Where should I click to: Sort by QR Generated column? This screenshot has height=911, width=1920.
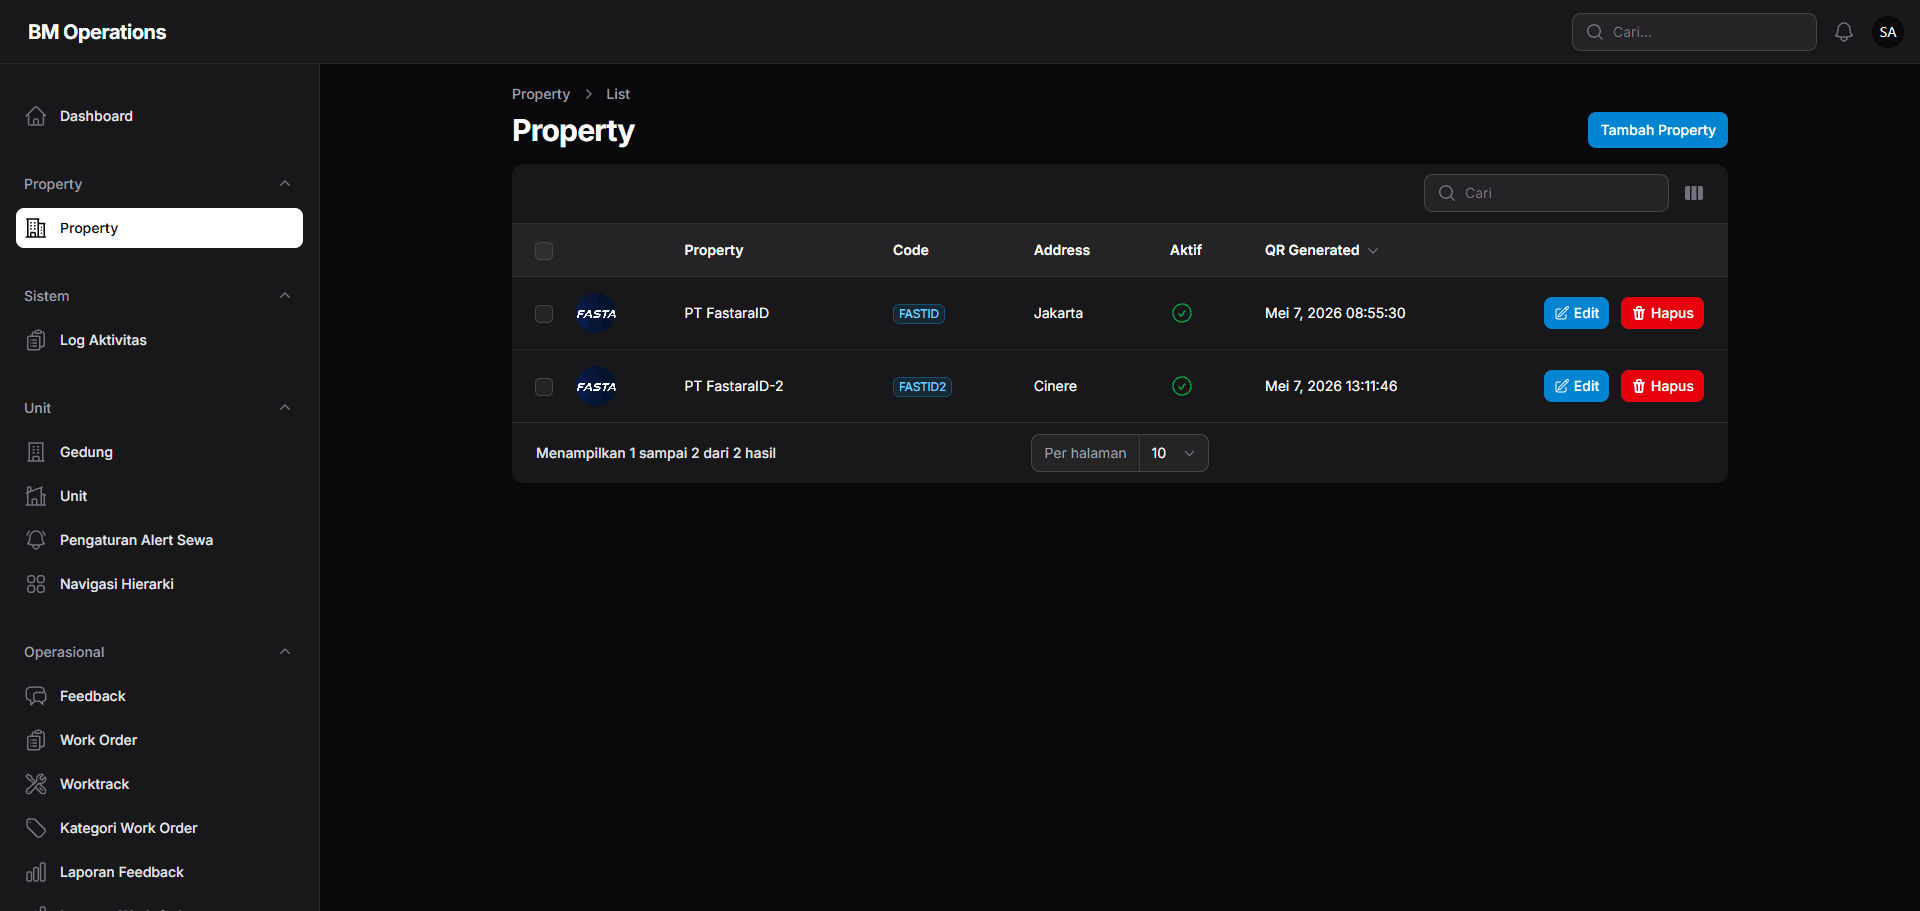[x=1321, y=250]
